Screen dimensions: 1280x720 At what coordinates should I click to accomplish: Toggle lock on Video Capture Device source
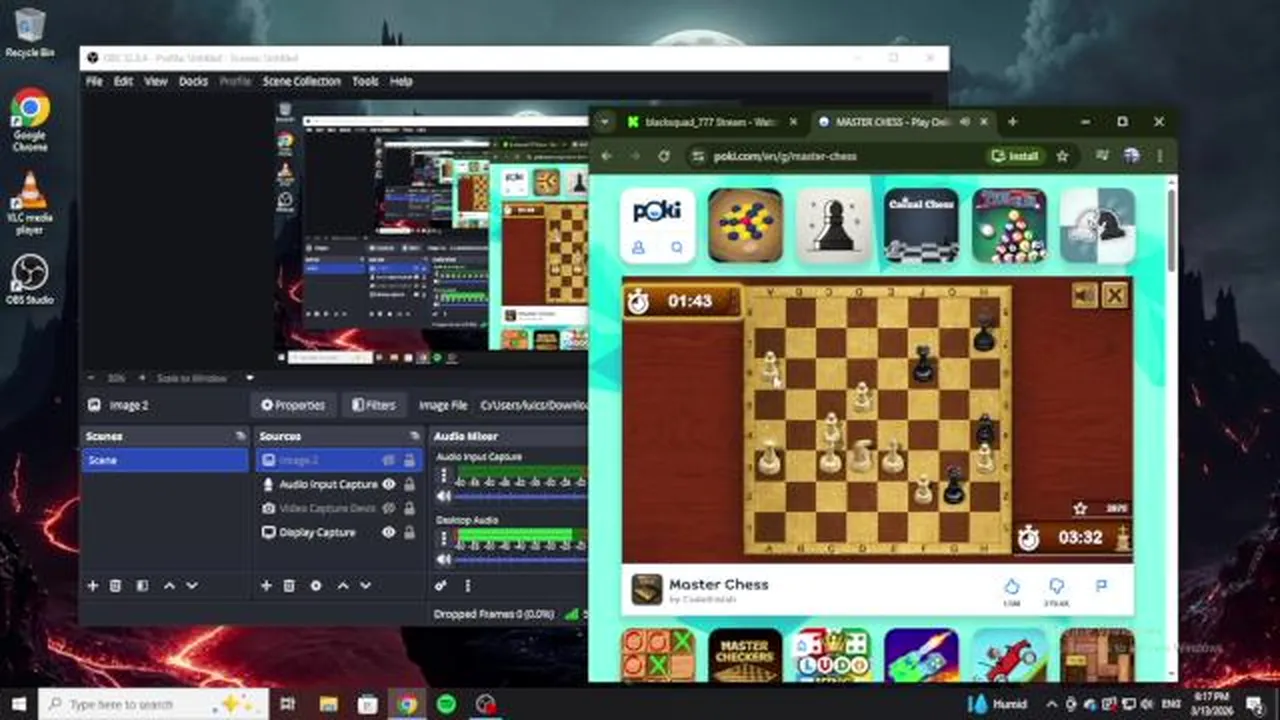click(409, 508)
